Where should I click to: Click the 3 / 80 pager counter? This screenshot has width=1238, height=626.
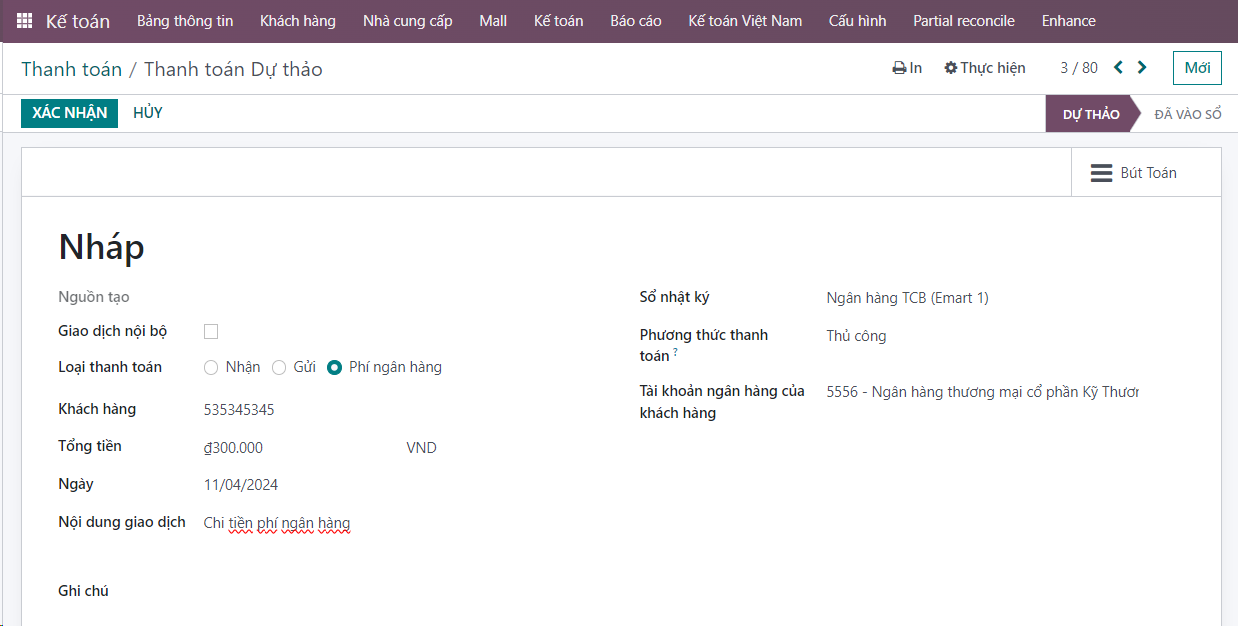(x=1079, y=68)
